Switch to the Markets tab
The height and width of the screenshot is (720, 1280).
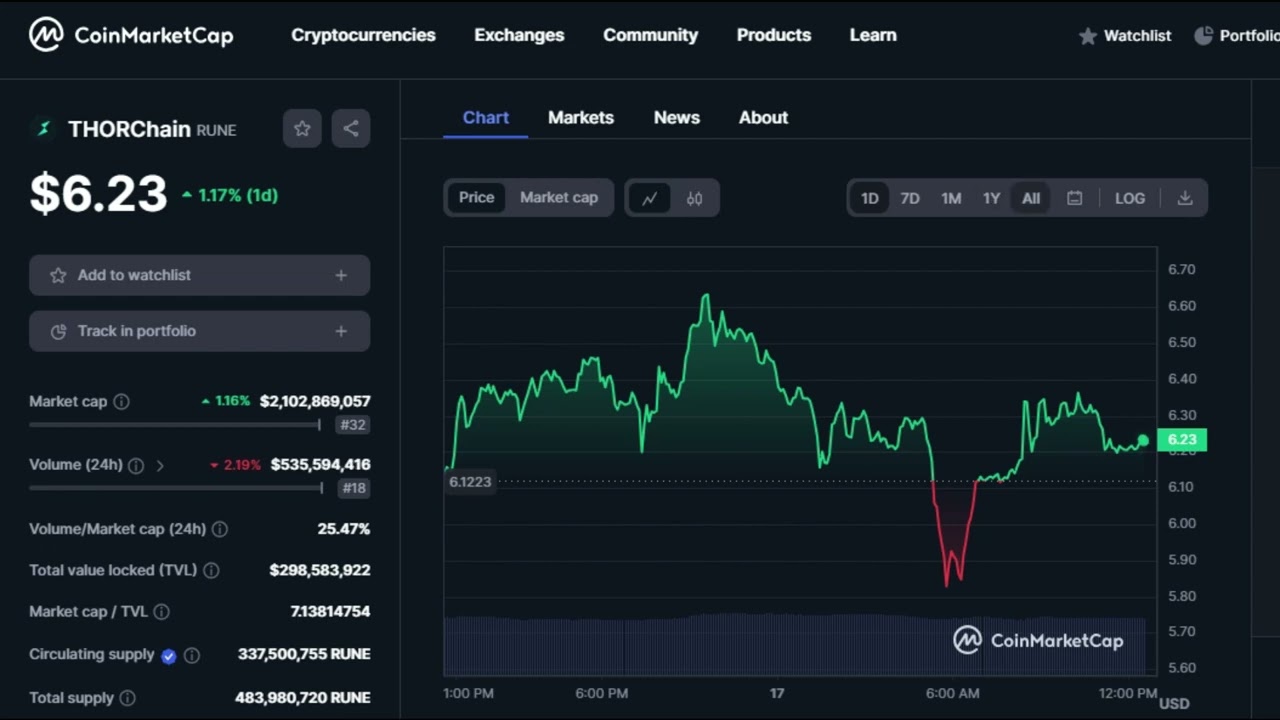(x=581, y=117)
